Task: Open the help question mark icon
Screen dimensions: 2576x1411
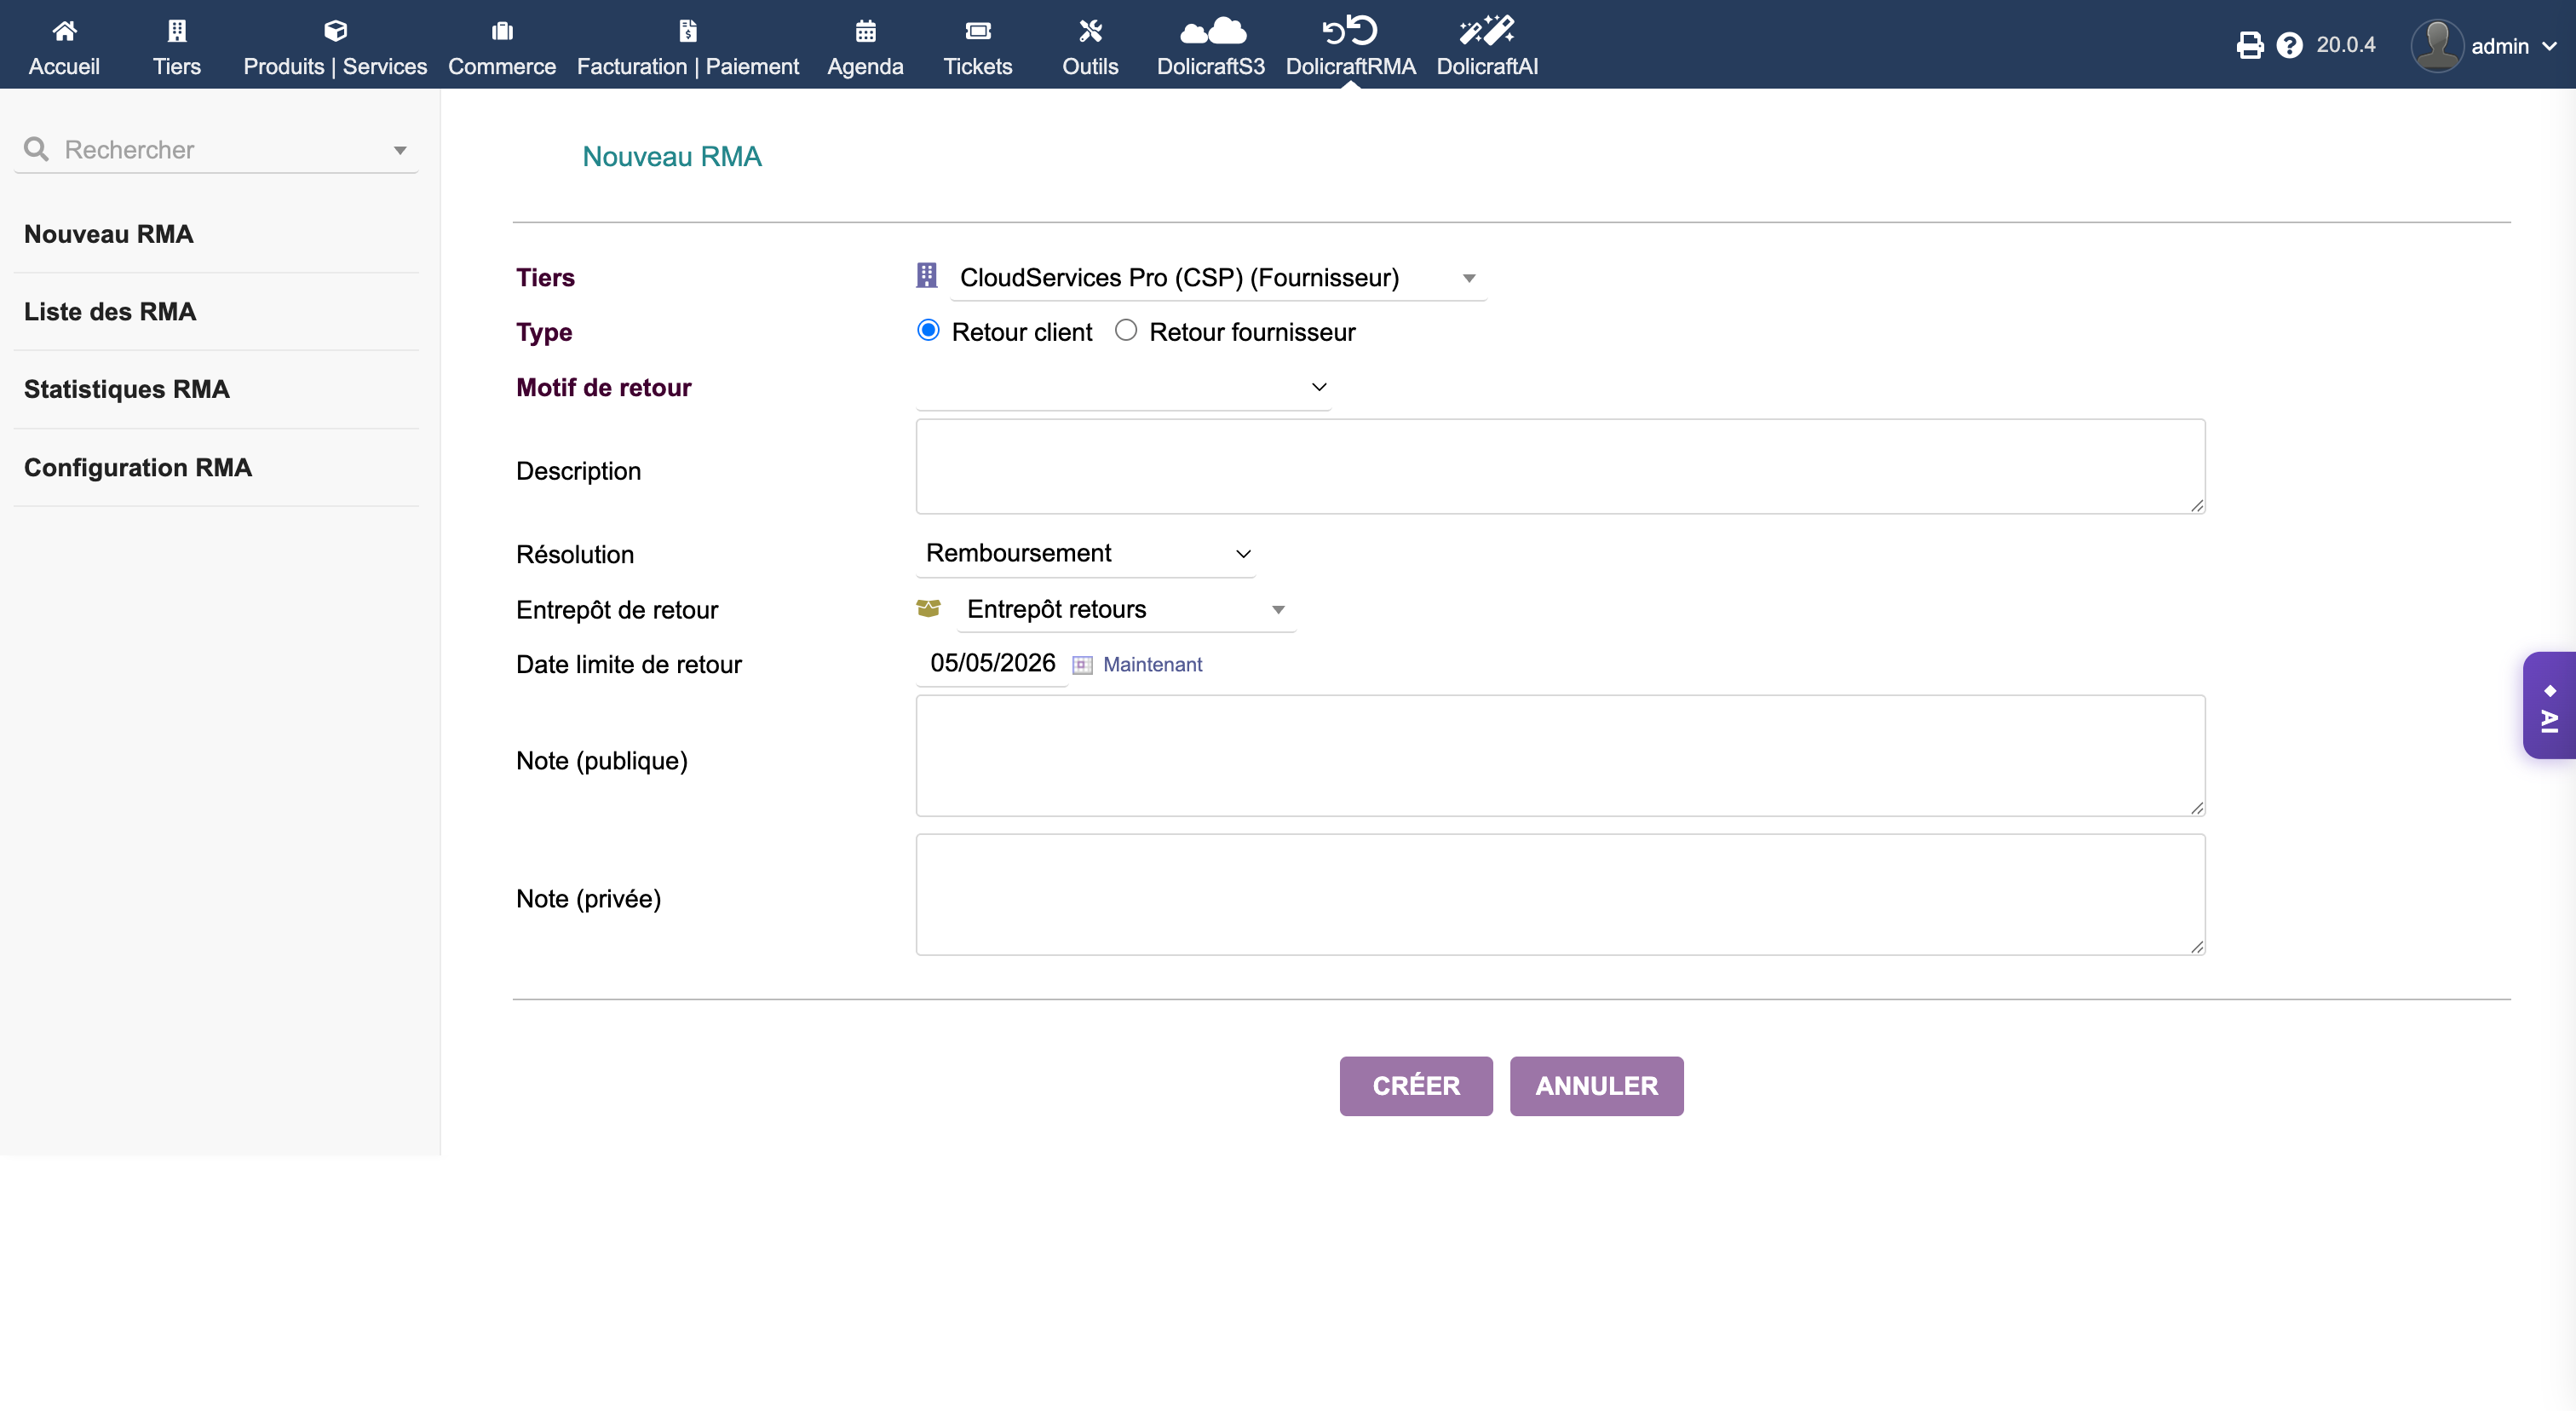Action: (x=2289, y=45)
